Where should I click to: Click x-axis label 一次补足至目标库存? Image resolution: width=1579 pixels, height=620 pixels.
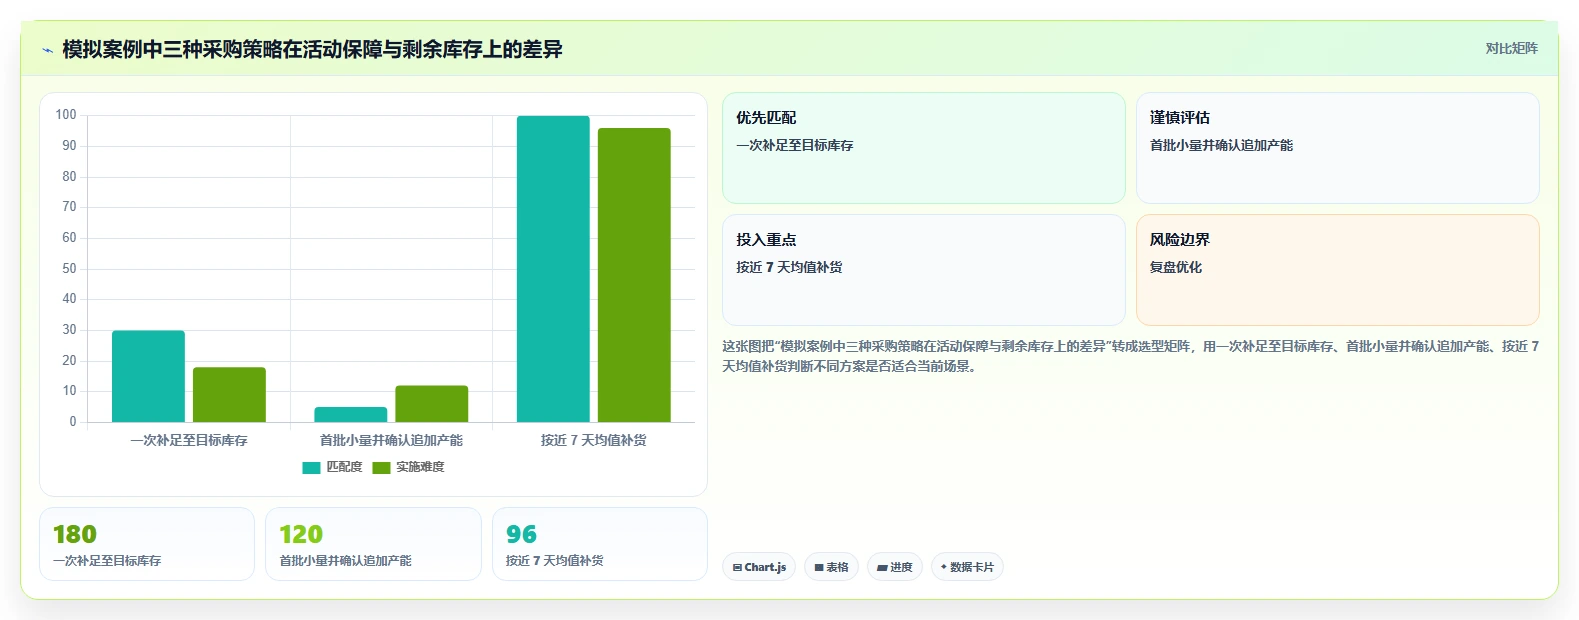click(x=189, y=440)
